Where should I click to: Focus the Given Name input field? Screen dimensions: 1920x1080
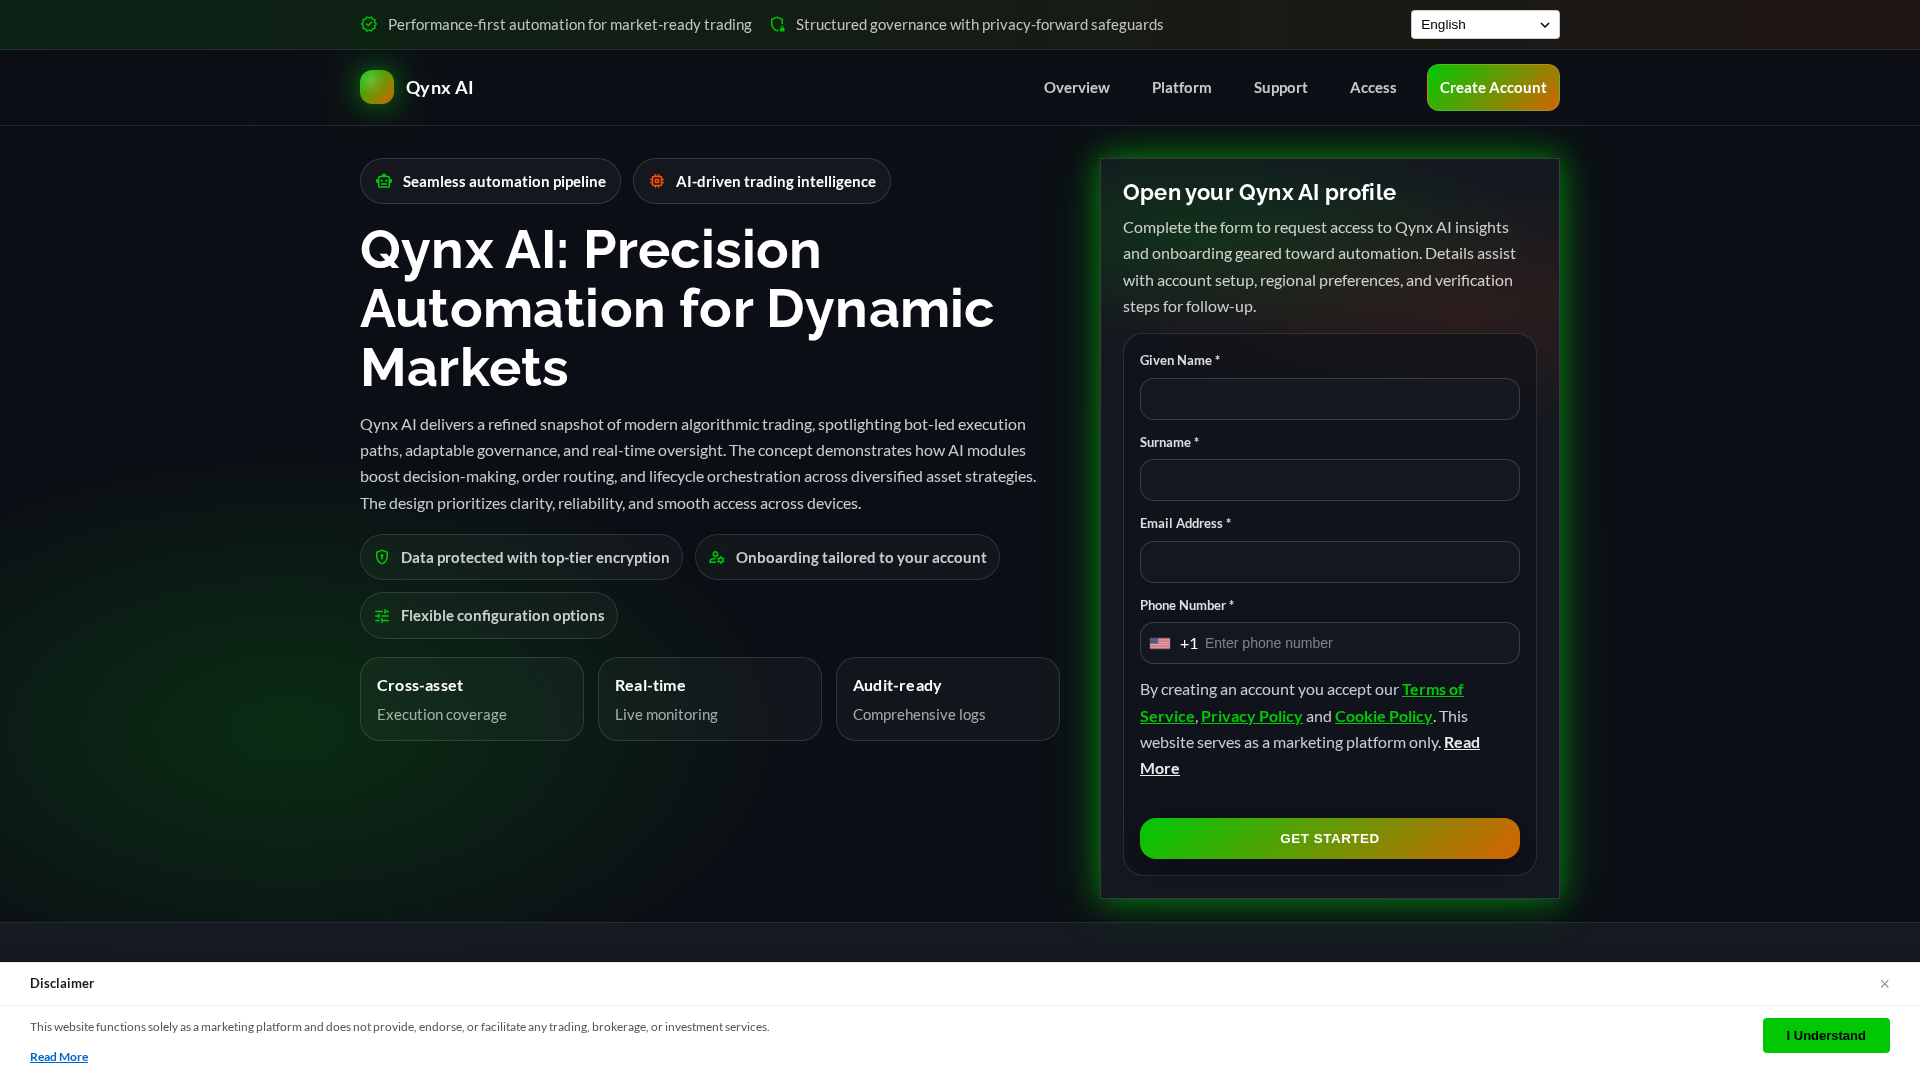pos(1330,399)
